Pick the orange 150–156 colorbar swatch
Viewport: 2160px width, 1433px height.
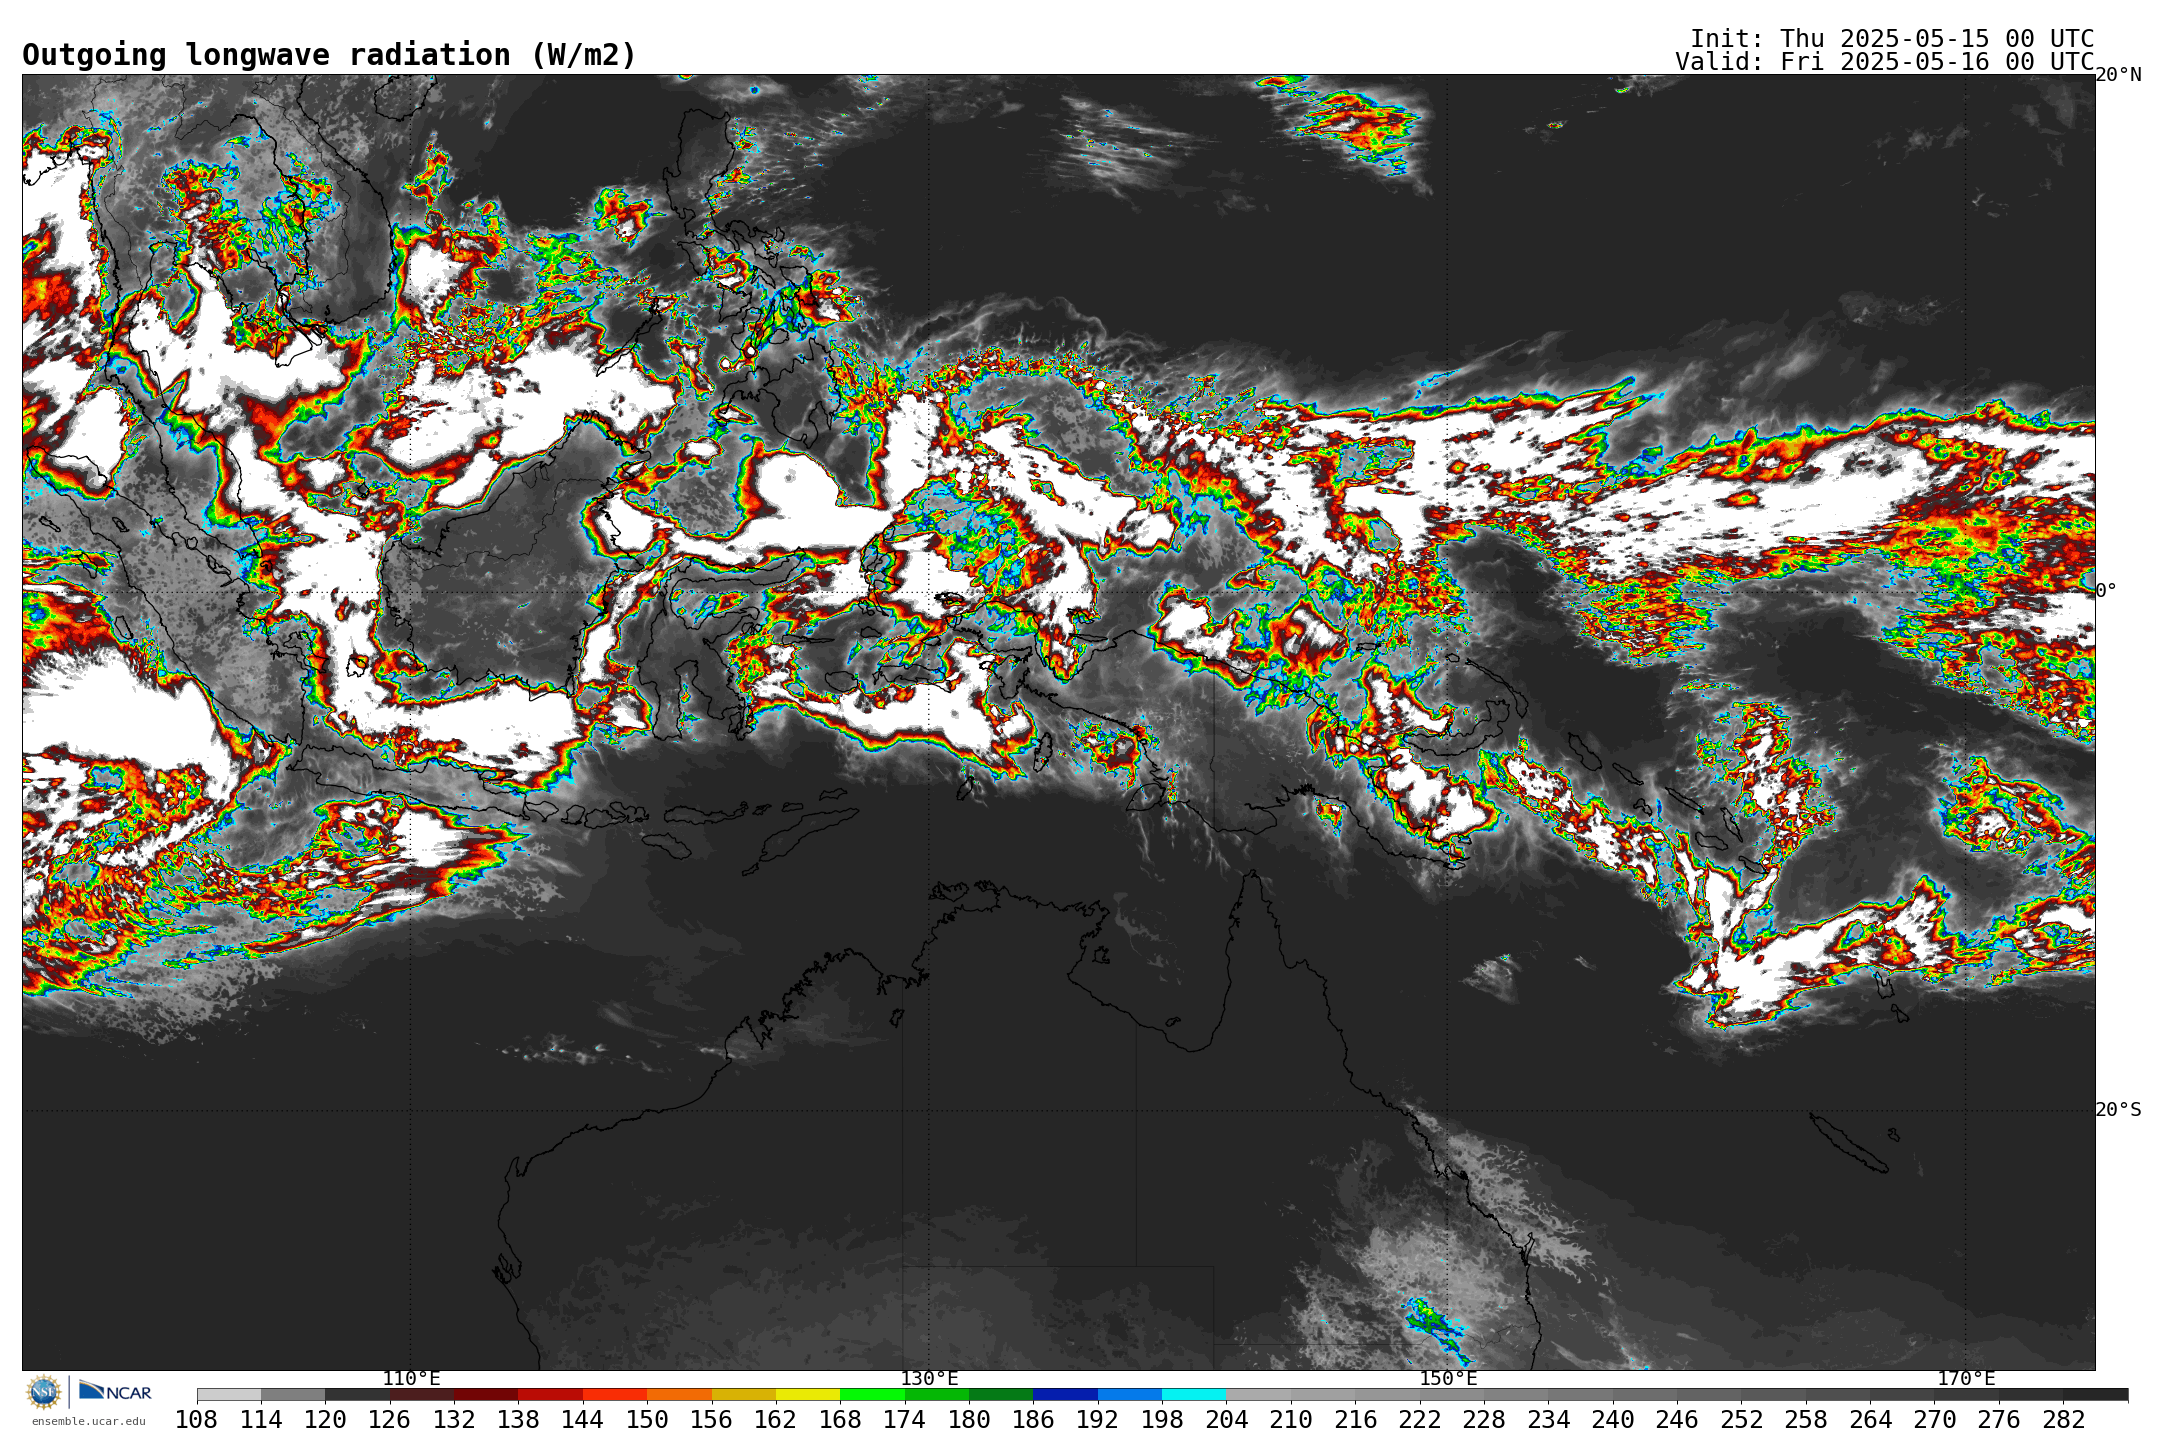(x=679, y=1394)
